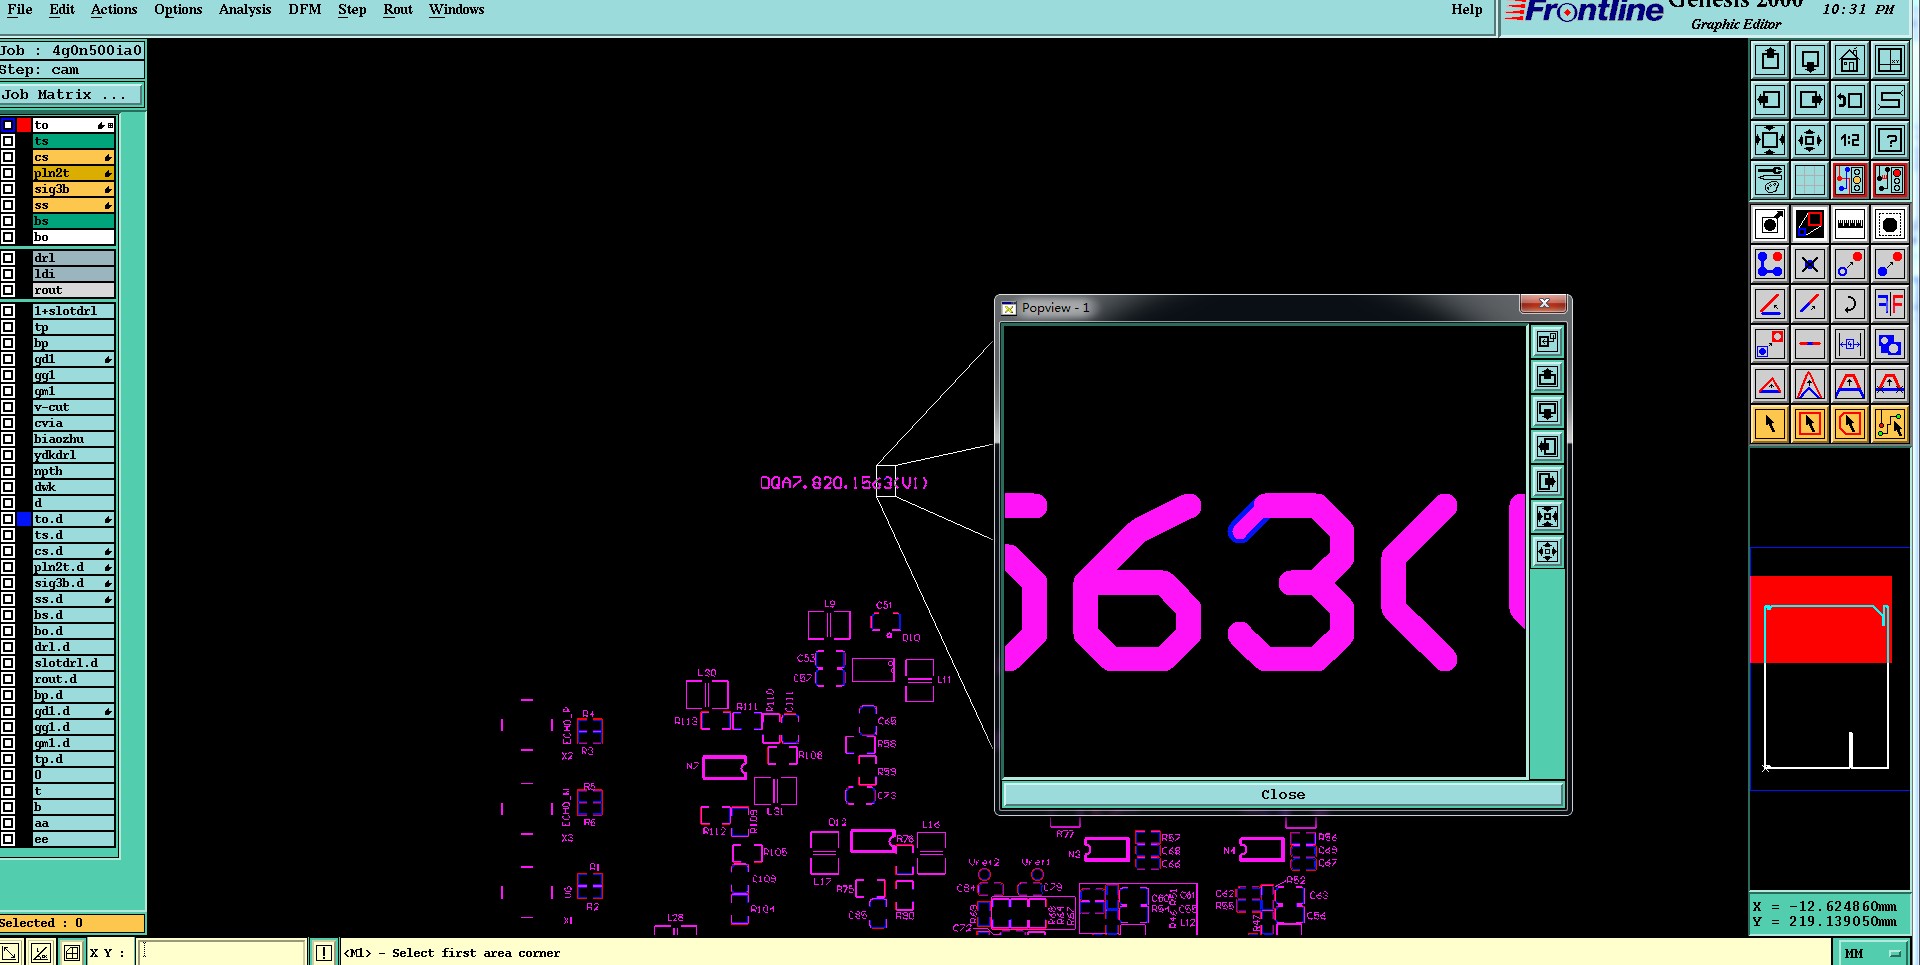The width and height of the screenshot is (1920, 965).
Task: Click the mirror F icon
Action: pos(1890,304)
